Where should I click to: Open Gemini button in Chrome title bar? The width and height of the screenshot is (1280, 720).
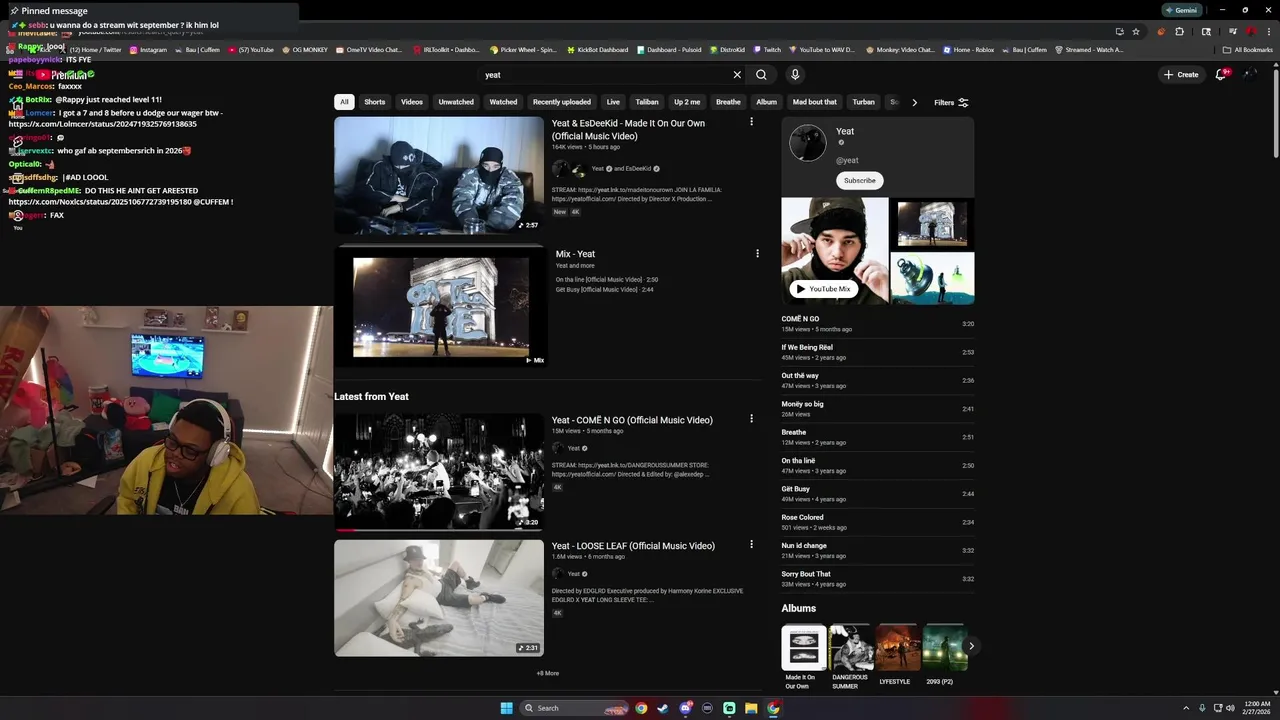pyautogui.click(x=1181, y=10)
